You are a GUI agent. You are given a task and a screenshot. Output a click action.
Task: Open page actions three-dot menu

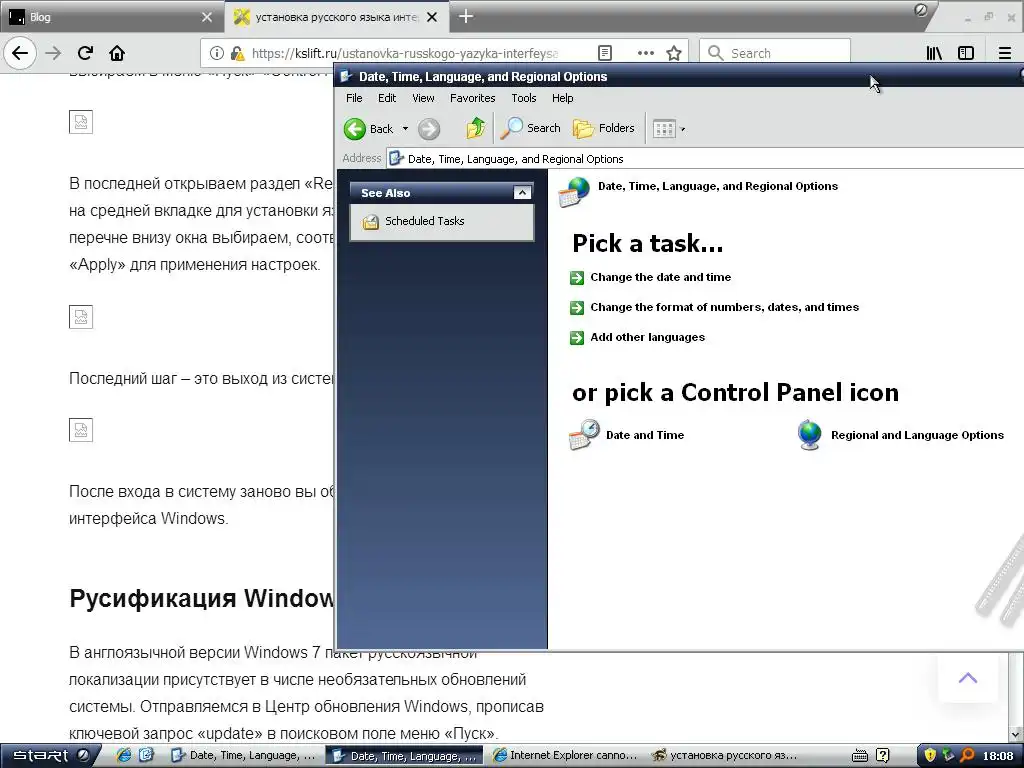(645, 53)
